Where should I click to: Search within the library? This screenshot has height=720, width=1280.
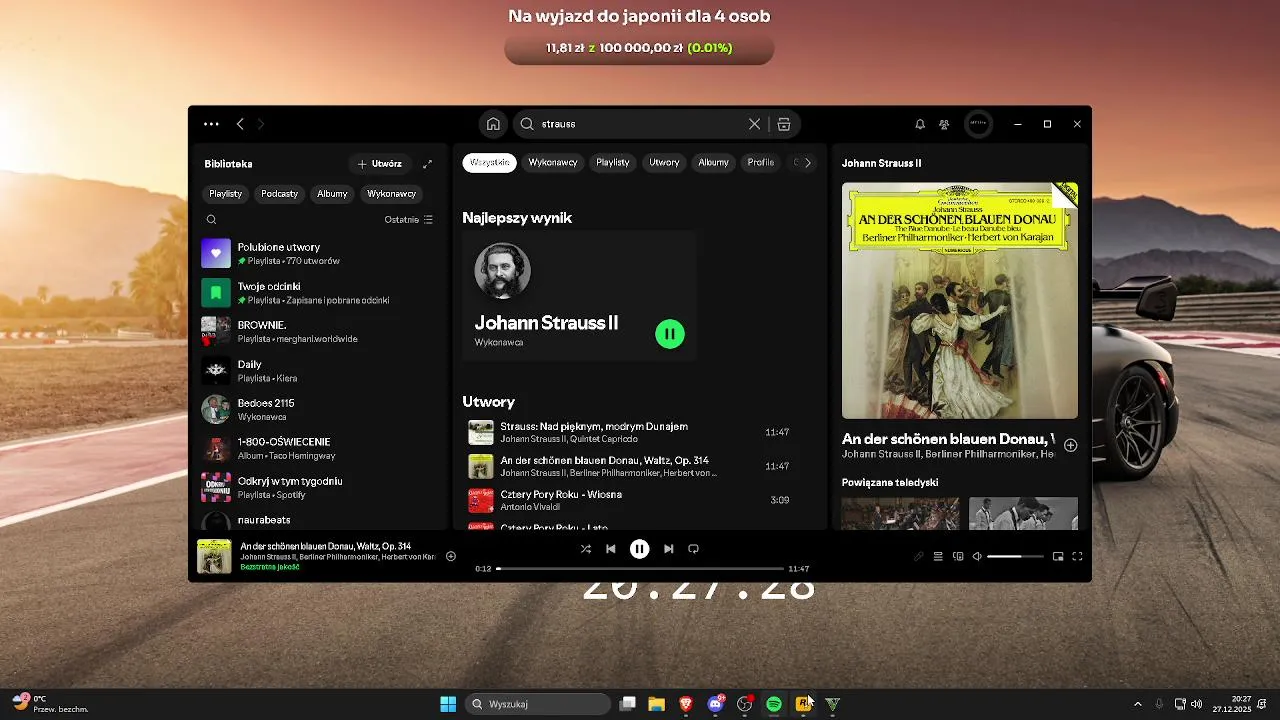tap(211, 220)
